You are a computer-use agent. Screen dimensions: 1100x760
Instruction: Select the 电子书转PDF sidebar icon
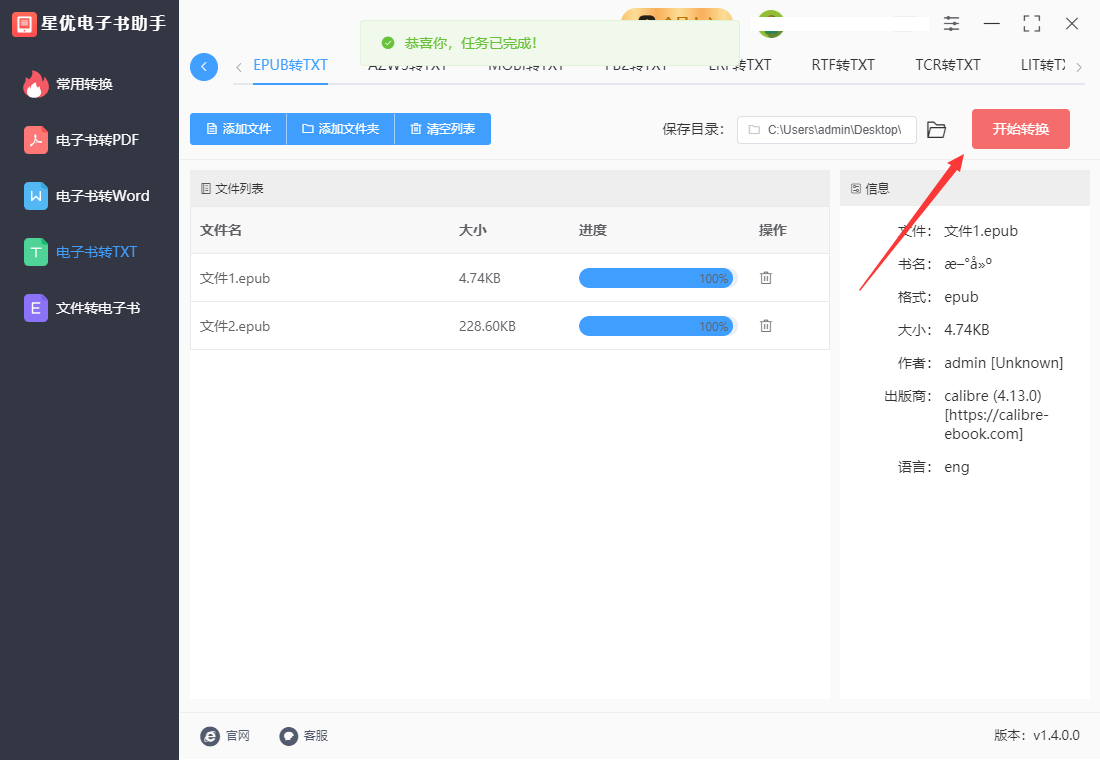point(36,140)
